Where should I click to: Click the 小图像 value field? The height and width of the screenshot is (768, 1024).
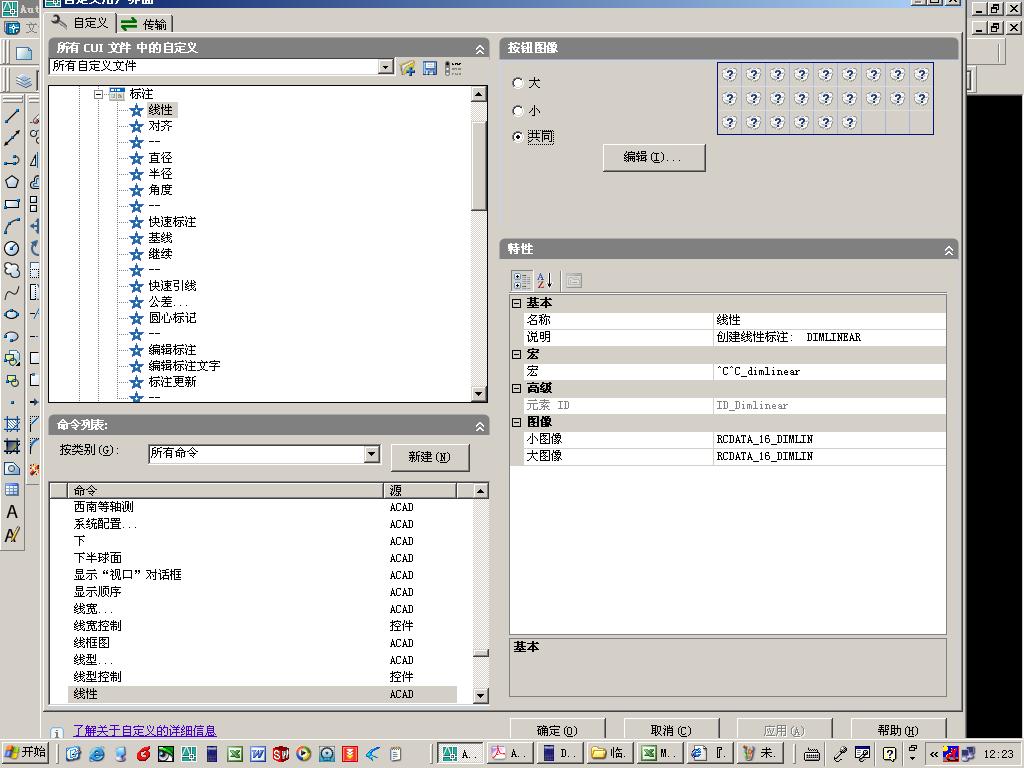(x=830, y=439)
